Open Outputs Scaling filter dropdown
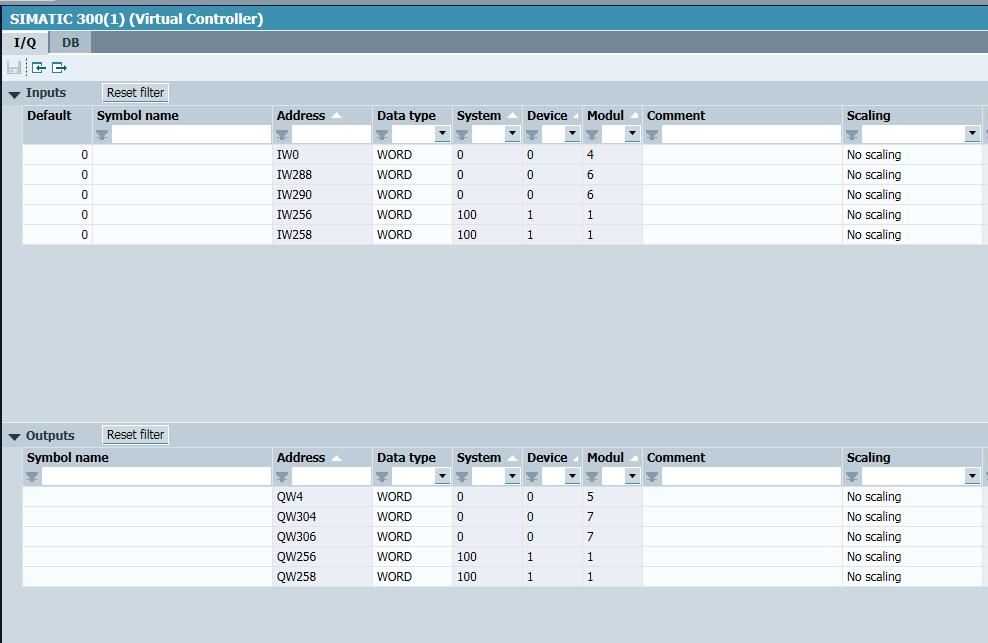 972,476
